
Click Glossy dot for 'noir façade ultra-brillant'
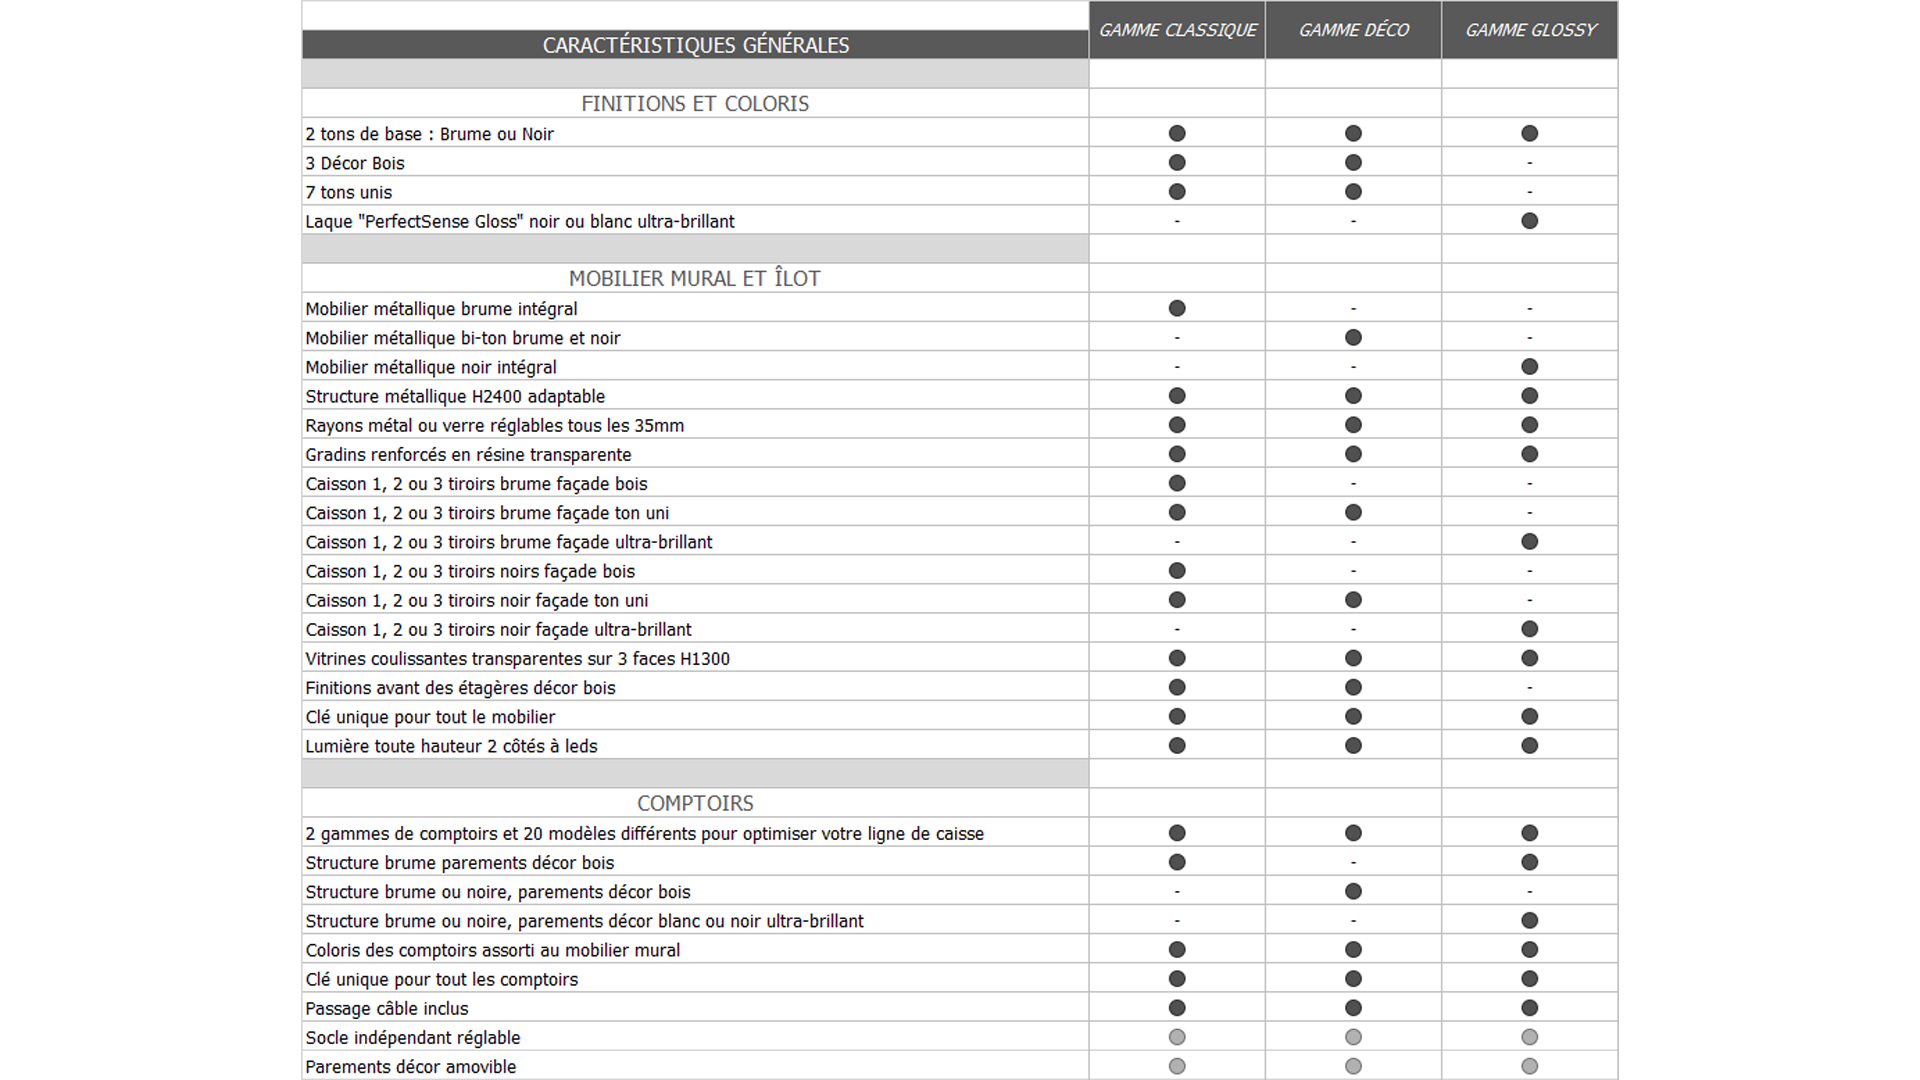tap(1530, 629)
